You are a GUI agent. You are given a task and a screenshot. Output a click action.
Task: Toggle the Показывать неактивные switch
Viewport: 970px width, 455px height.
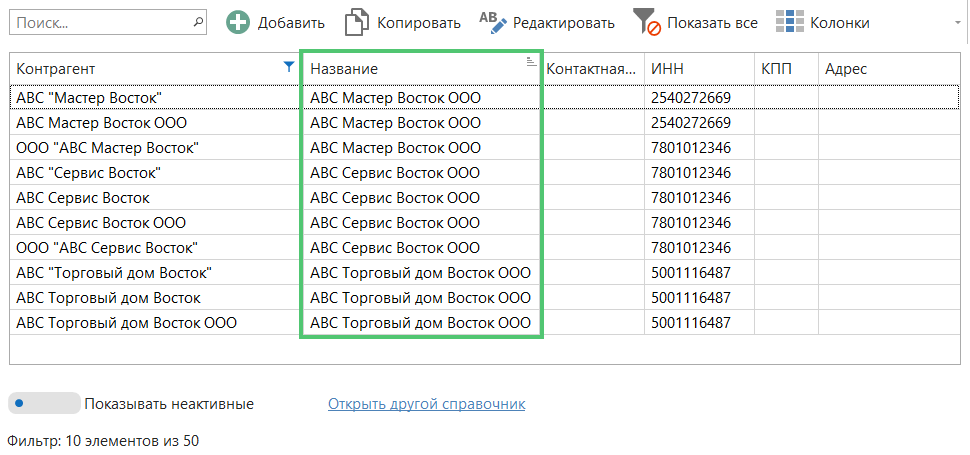[x=43, y=404]
